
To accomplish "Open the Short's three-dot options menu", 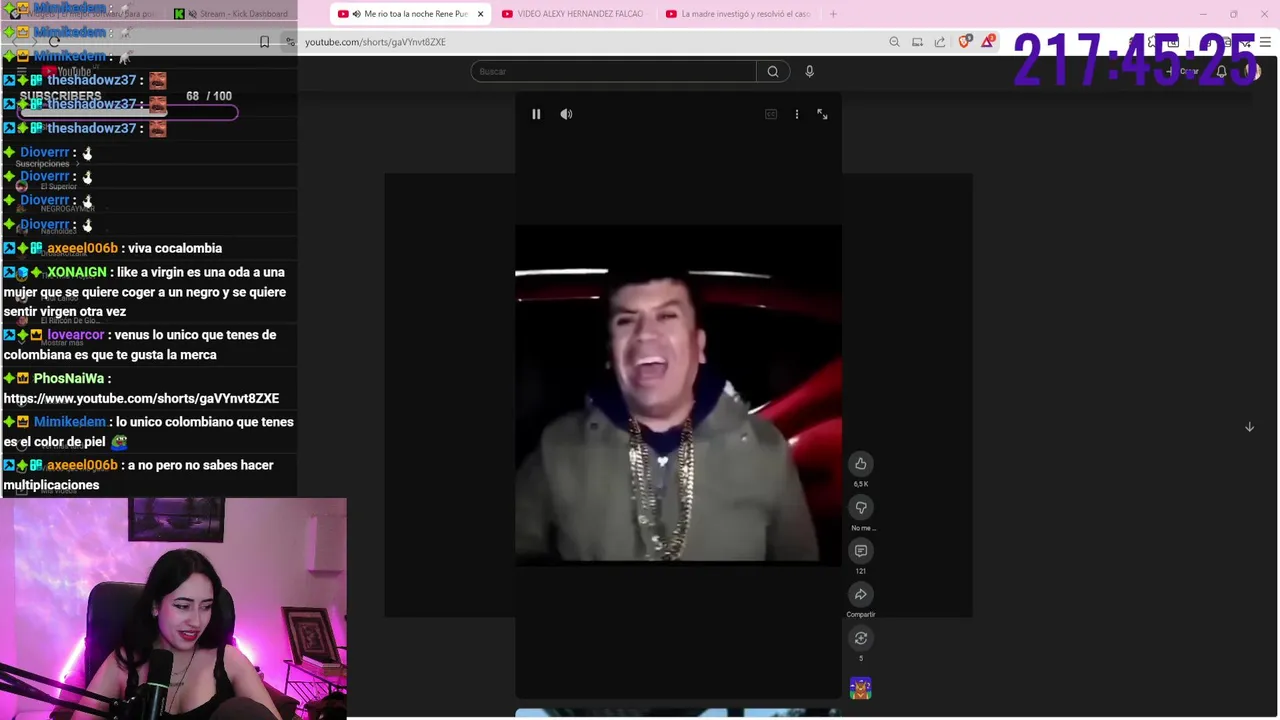I will pos(797,114).
